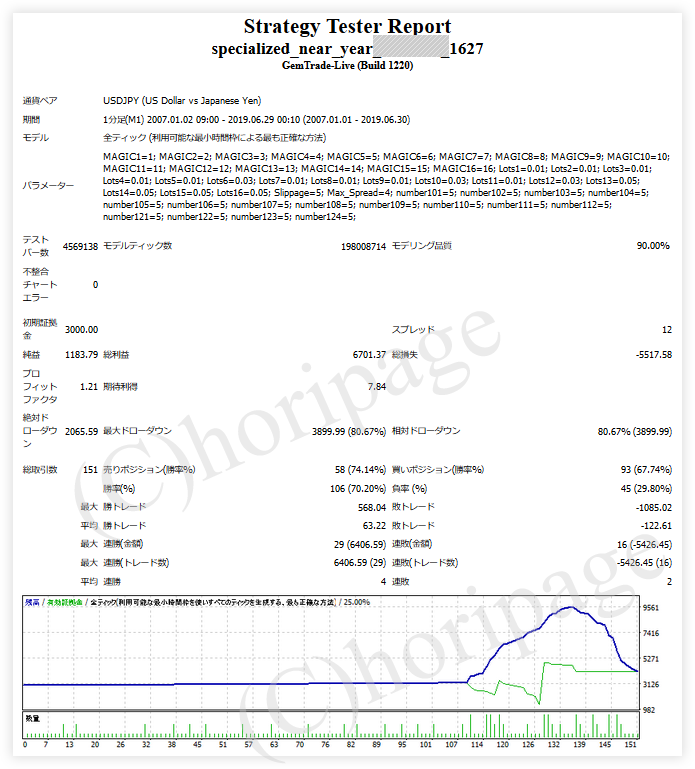
Task: Click the "982" y-axis label
Action: click(x=649, y=710)
